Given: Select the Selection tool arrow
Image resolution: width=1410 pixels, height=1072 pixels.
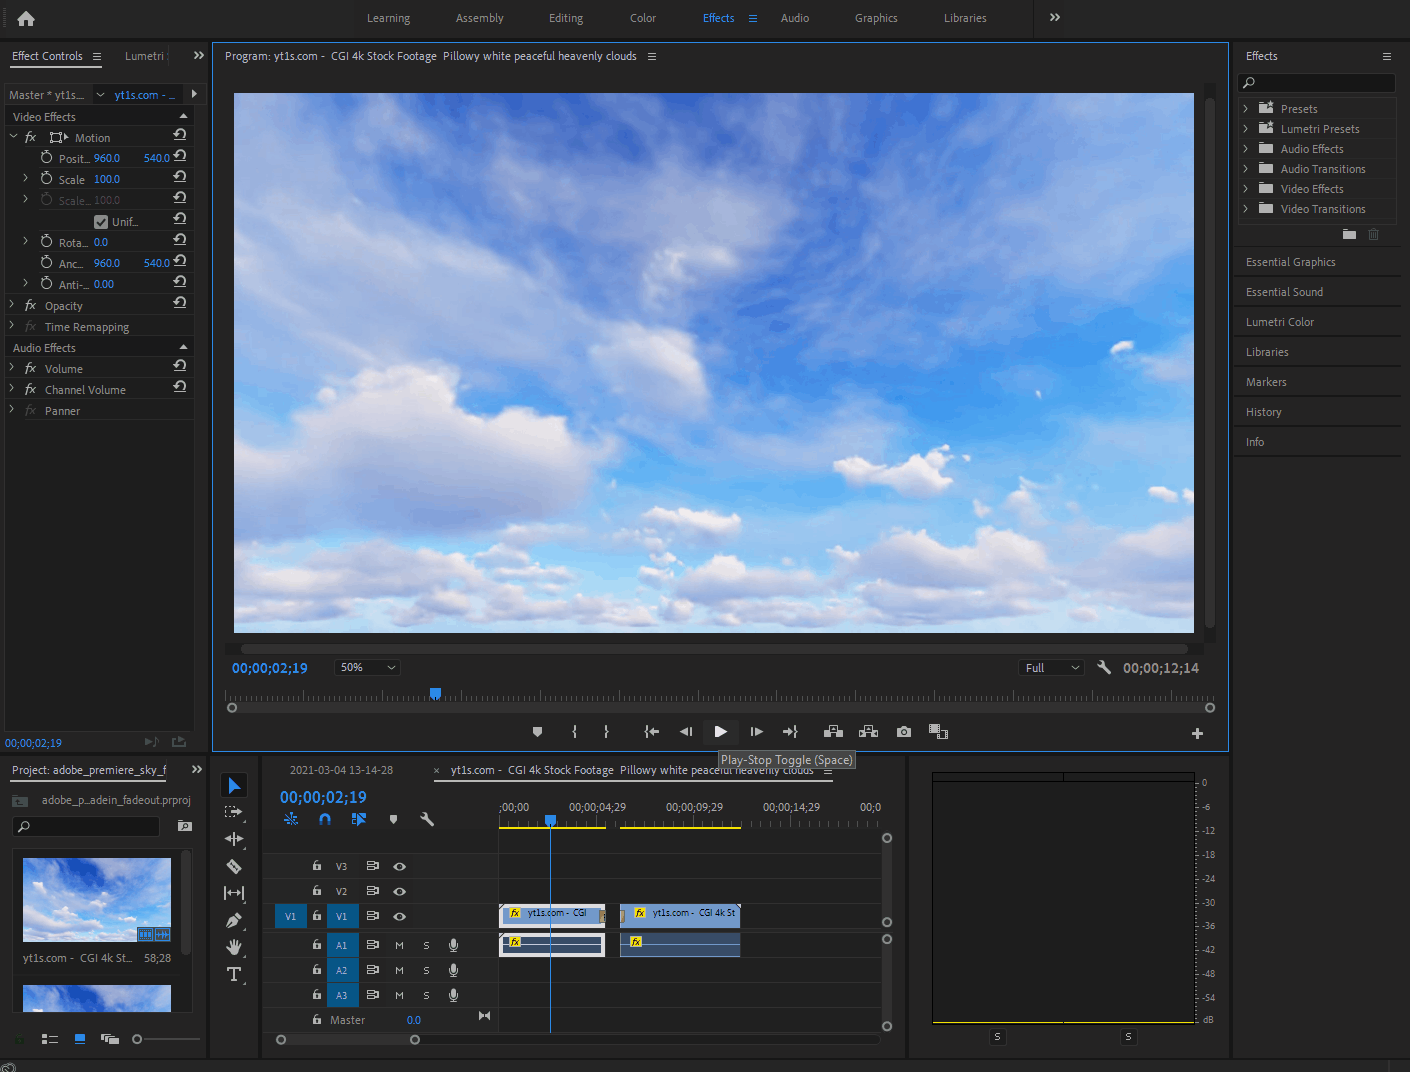Looking at the screenshot, I should click(234, 786).
